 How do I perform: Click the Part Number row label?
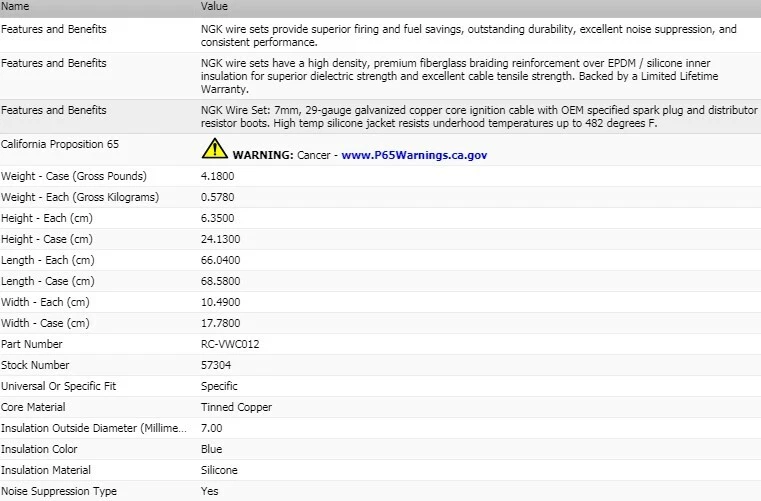pyautogui.click(x=32, y=344)
